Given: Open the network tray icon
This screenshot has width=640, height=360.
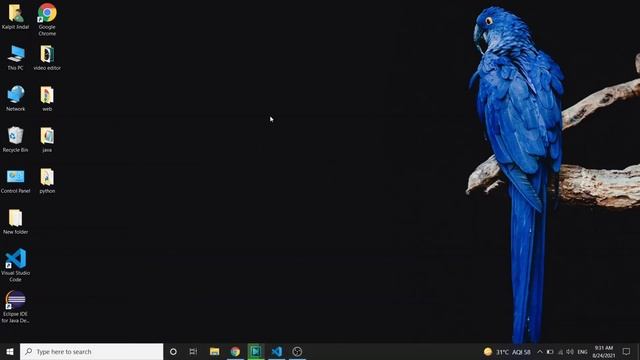Looking at the screenshot, I should [560, 352].
